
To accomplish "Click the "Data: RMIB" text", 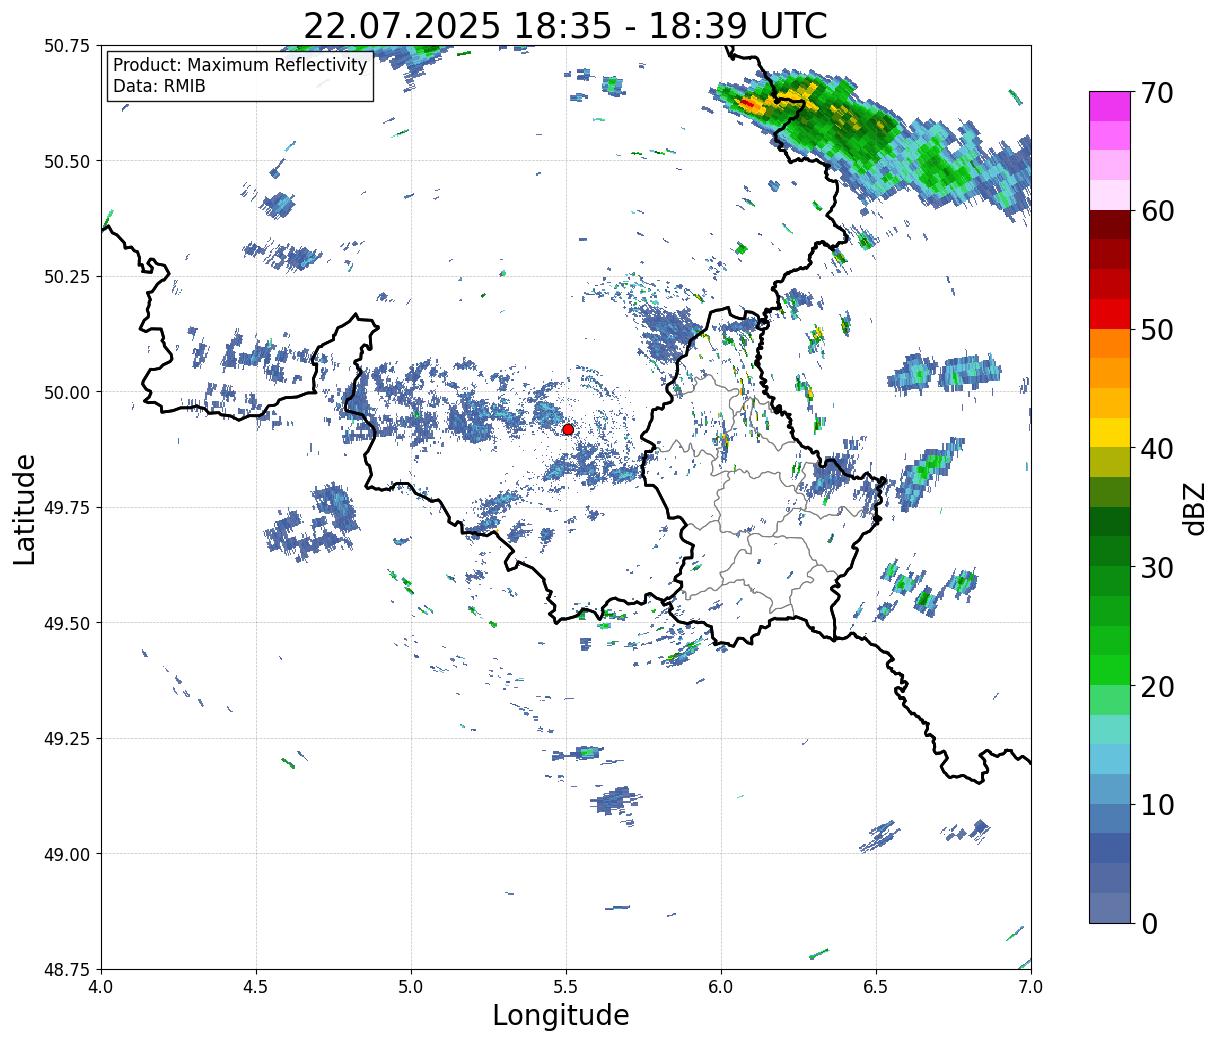I will (159, 86).
